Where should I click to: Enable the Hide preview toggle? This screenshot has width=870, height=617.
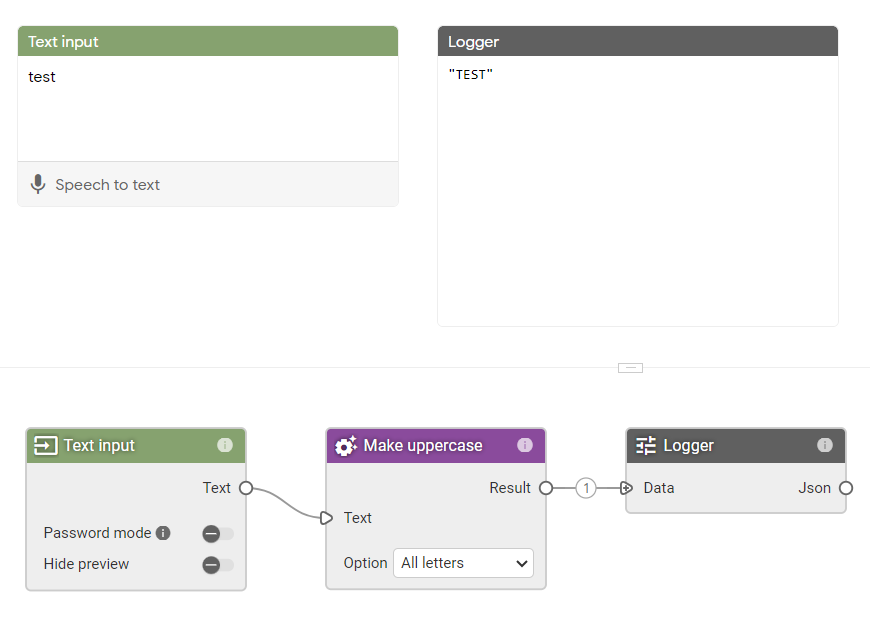click(218, 565)
